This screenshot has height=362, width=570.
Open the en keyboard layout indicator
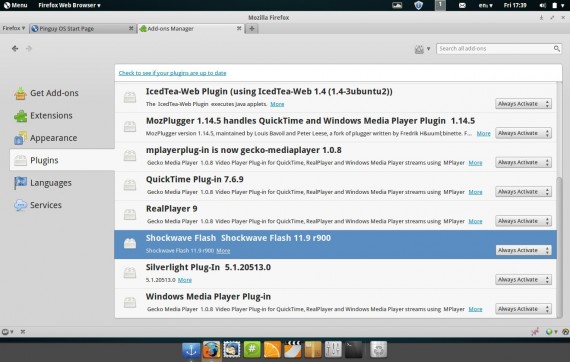click(485, 5)
